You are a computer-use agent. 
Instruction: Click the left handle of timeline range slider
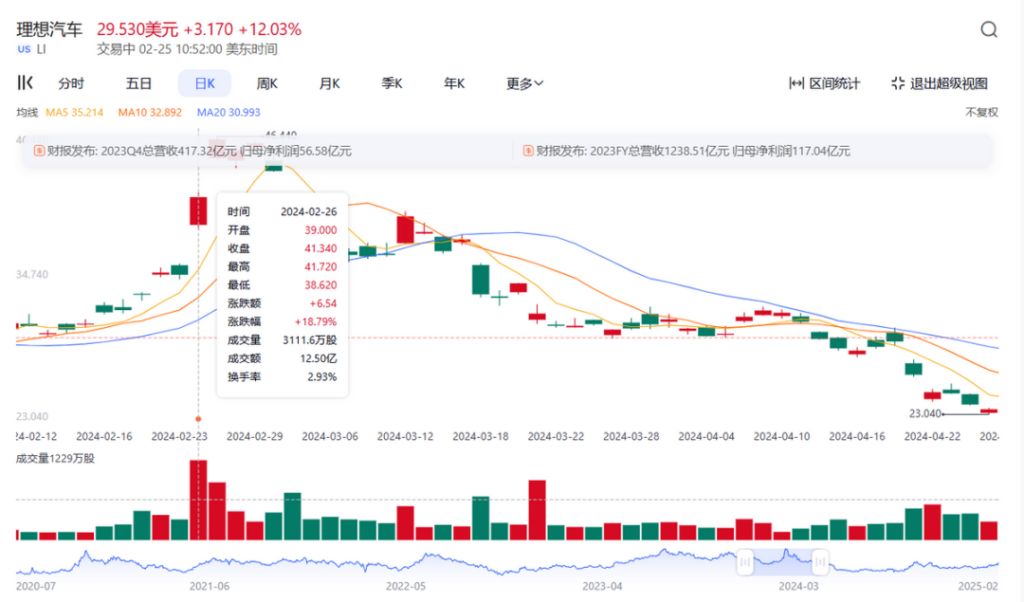point(745,563)
